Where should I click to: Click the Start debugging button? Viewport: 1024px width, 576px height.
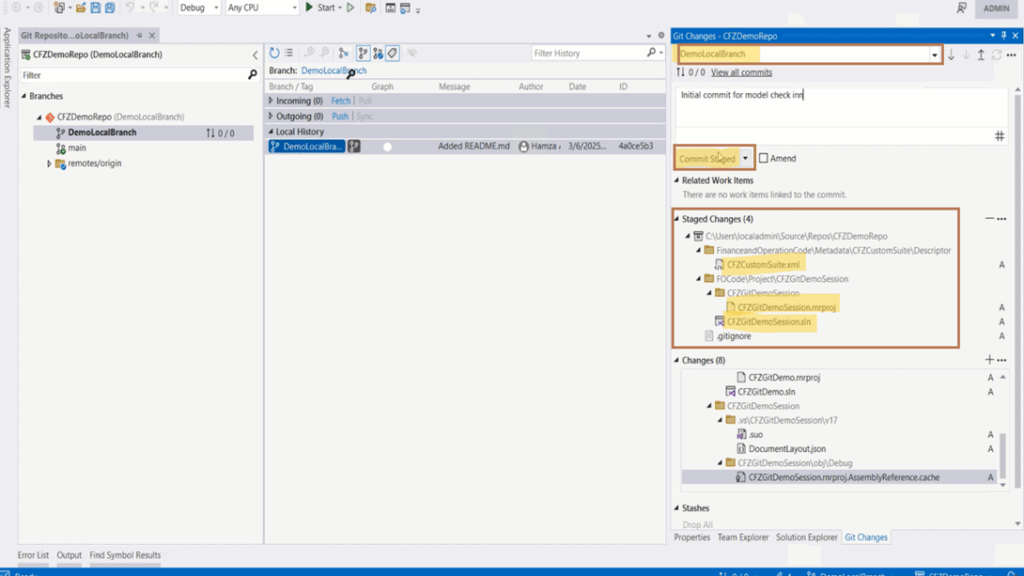click(x=323, y=8)
